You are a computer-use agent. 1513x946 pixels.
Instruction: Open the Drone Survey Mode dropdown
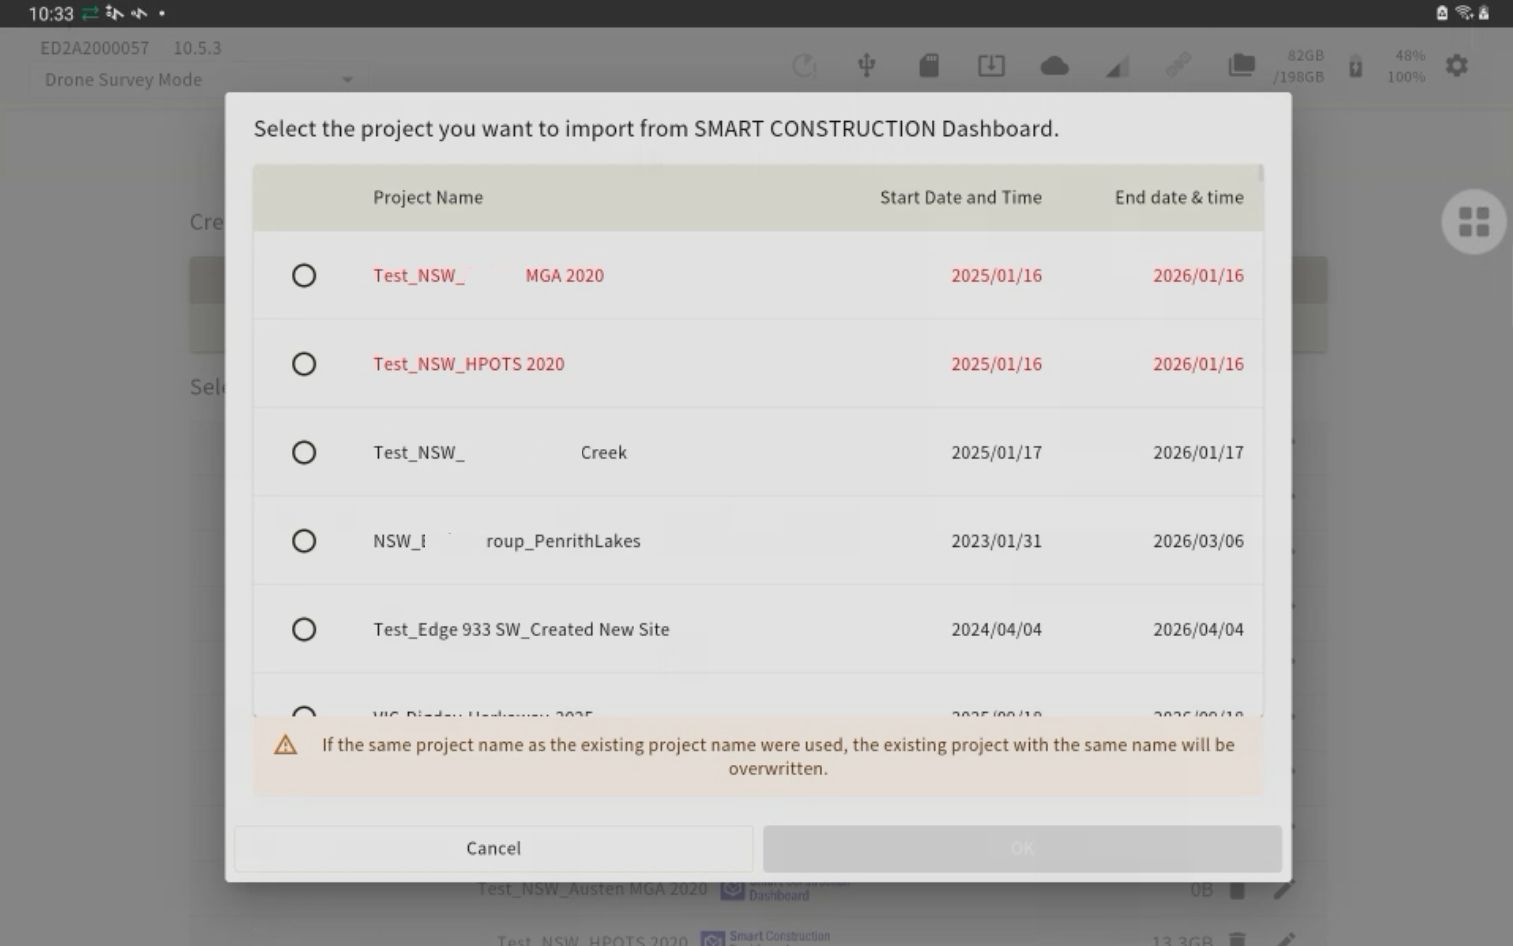tap(198, 80)
